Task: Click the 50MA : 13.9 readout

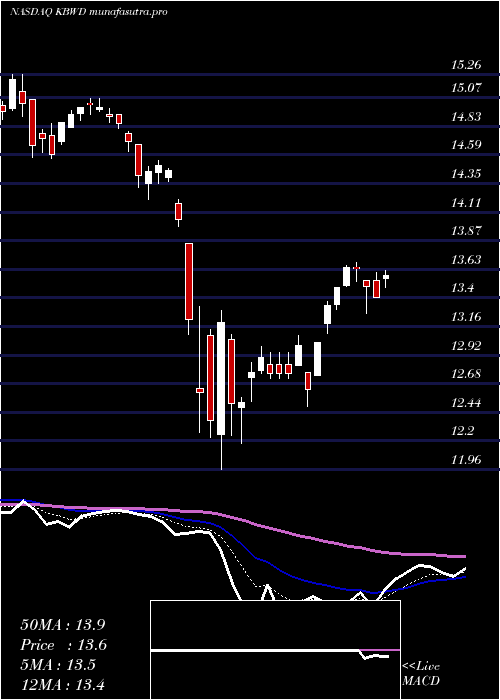Action: pyautogui.click(x=62, y=625)
